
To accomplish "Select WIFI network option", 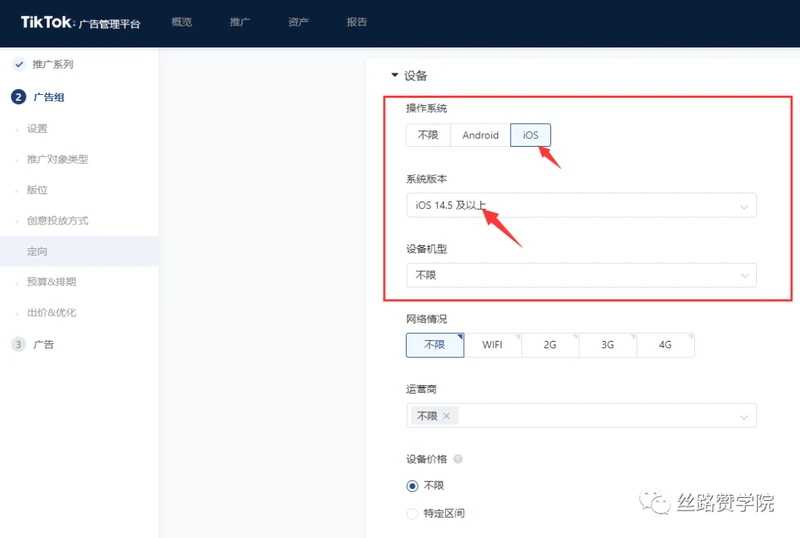I will 492,345.
